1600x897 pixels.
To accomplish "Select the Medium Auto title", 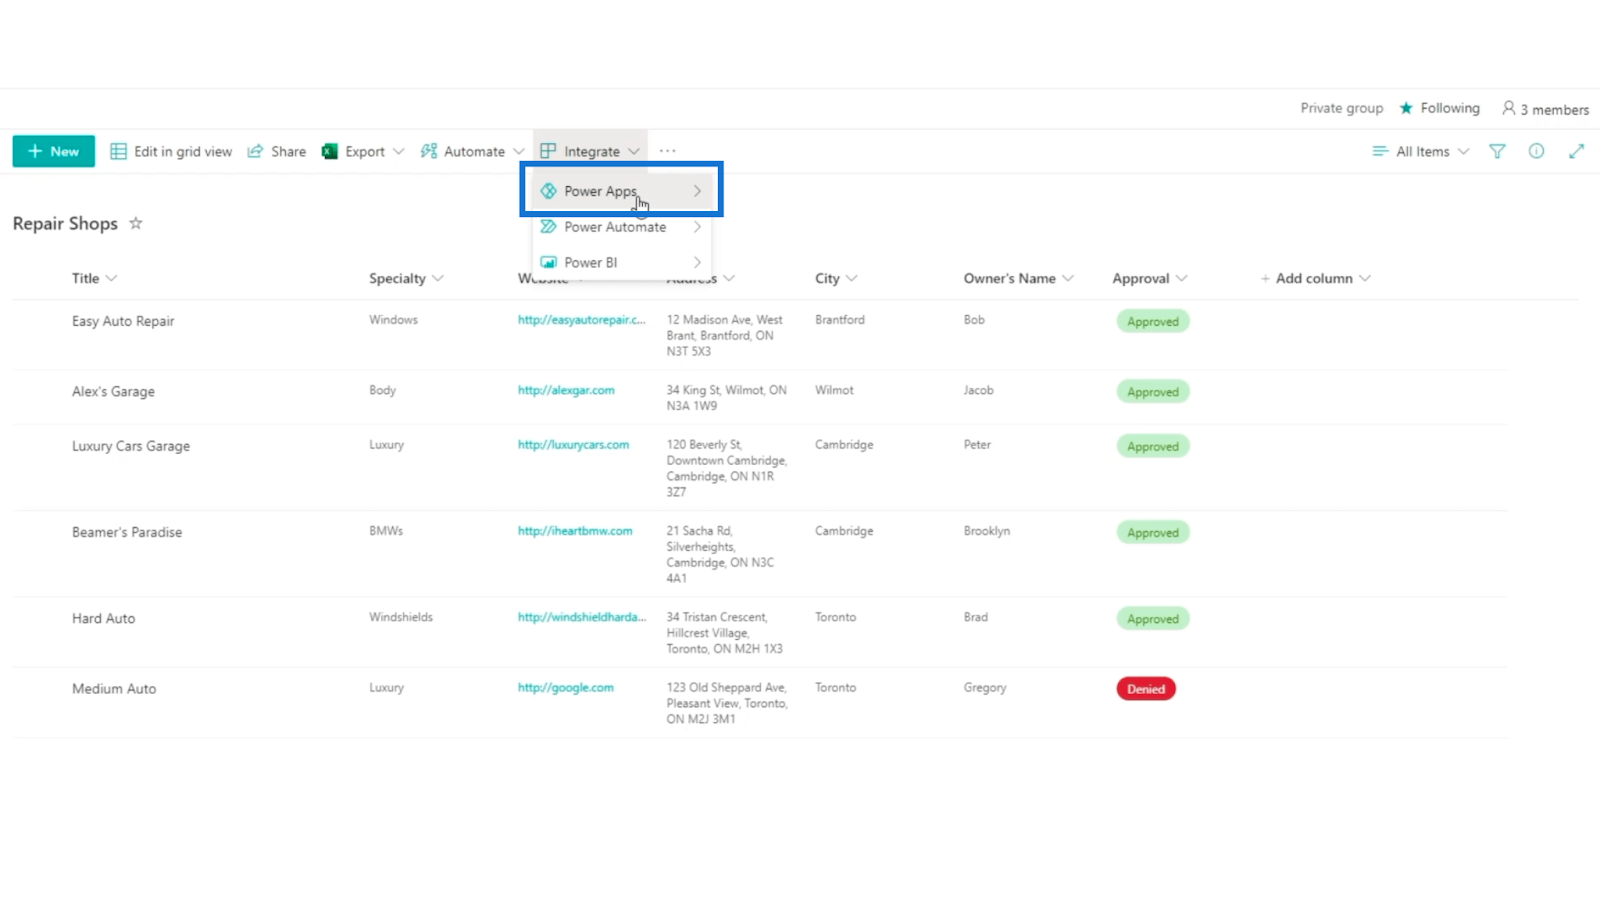I will point(114,688).
